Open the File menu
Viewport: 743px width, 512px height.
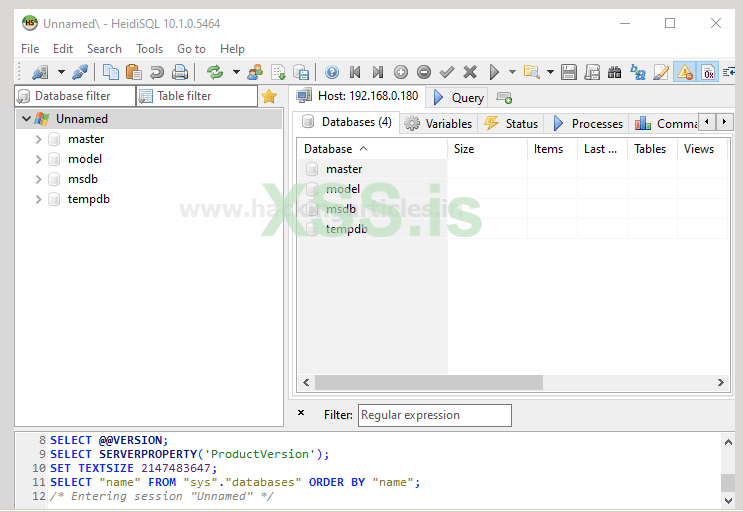pyautogui.click(x=30, y=49)
